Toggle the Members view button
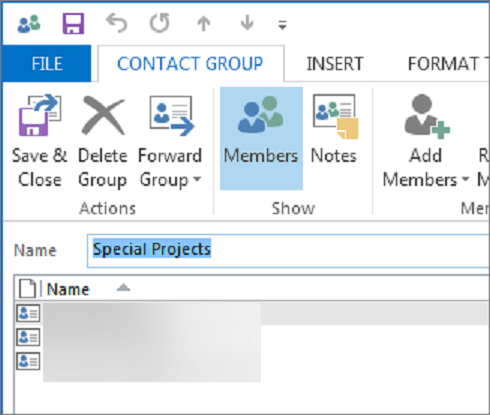 click(261, 138)
